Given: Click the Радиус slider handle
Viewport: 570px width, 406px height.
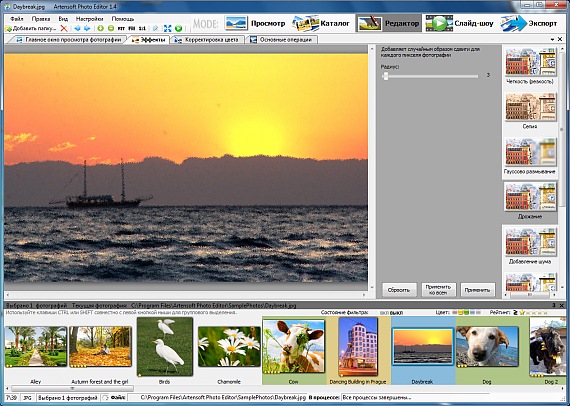Looking at the screenshot, I should coord(385,76).
